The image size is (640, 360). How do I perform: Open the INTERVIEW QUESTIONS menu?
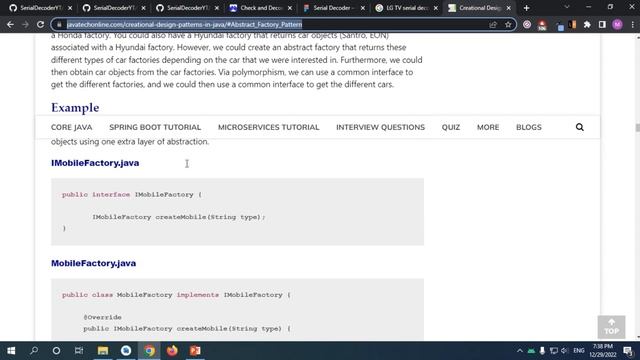pos(380,127)
